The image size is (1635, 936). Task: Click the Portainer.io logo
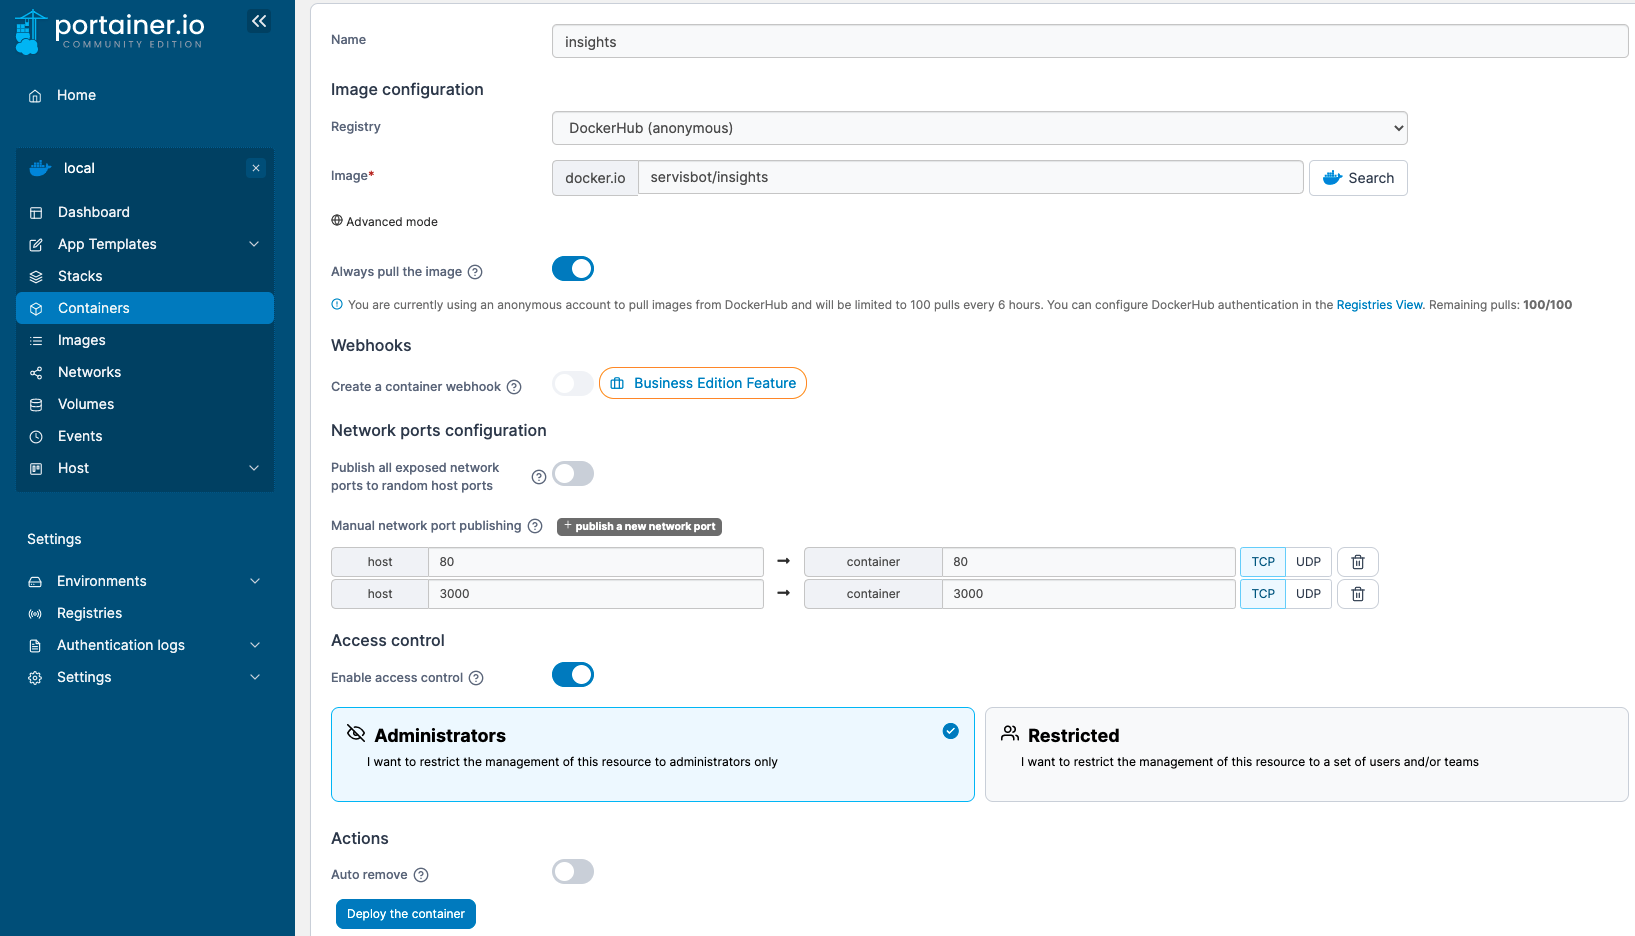(110, 32)
